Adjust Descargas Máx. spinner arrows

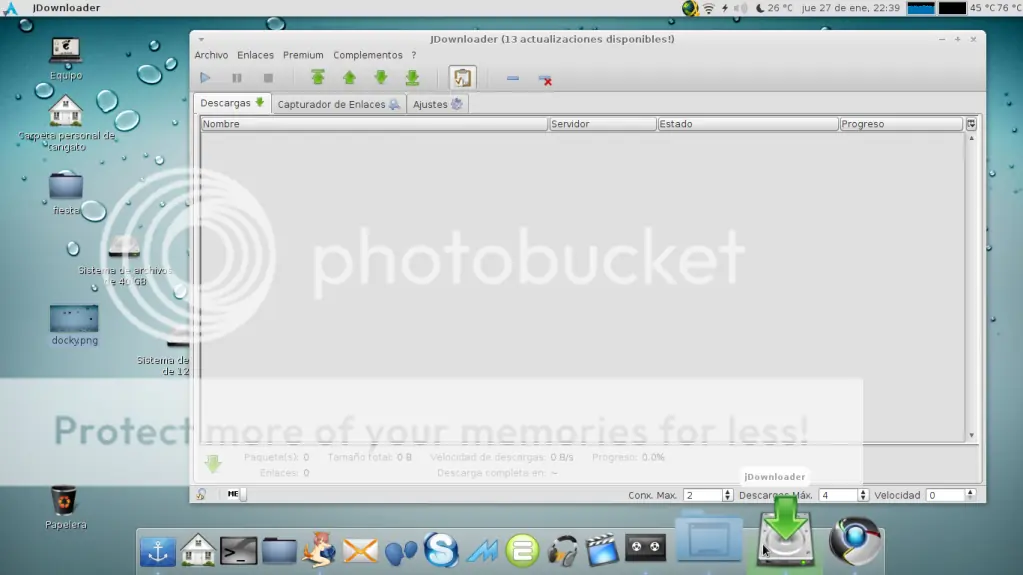(x=863, y=495)
